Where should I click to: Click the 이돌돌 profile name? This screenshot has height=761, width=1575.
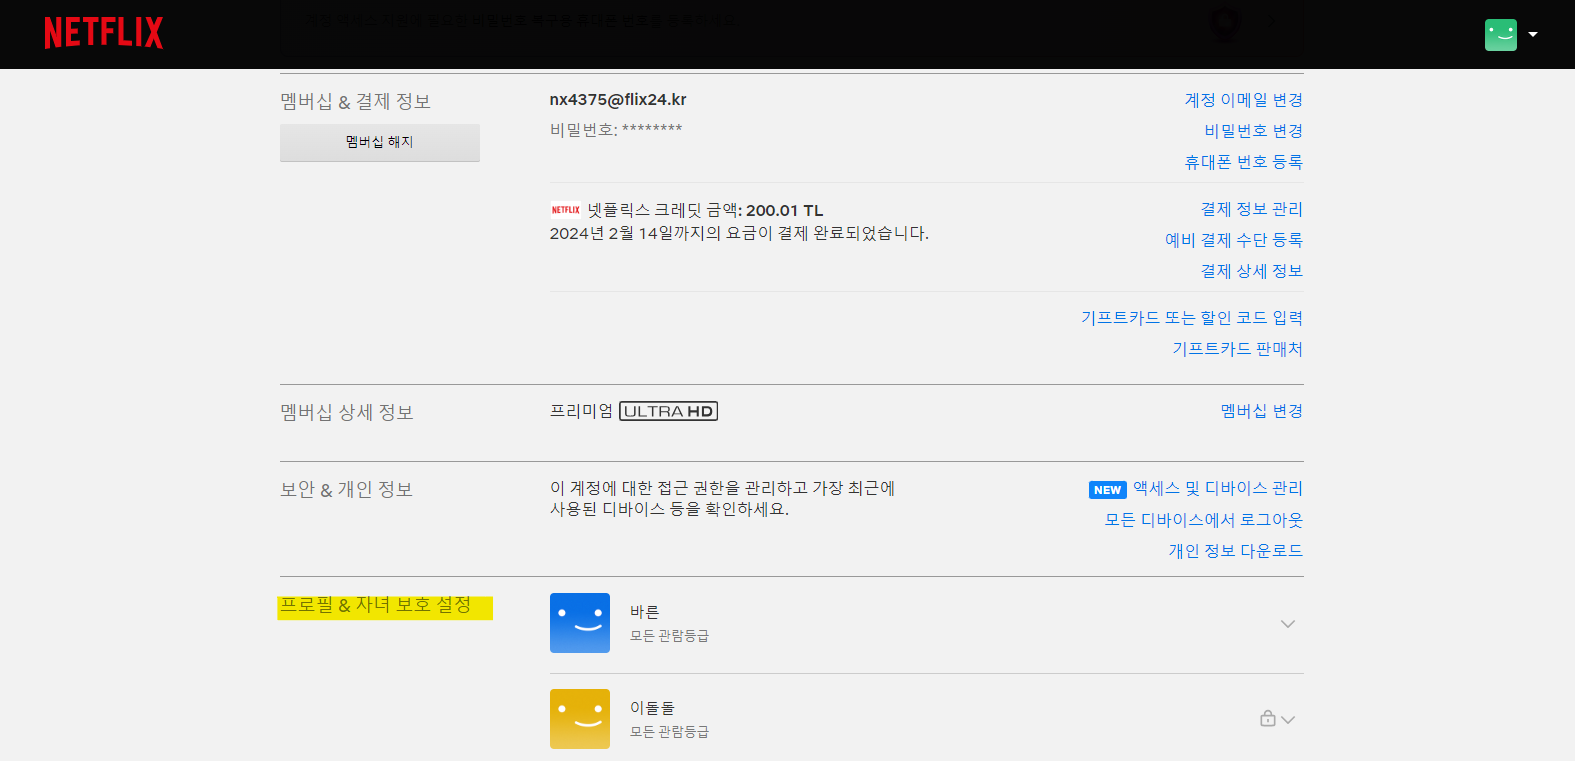652,708
